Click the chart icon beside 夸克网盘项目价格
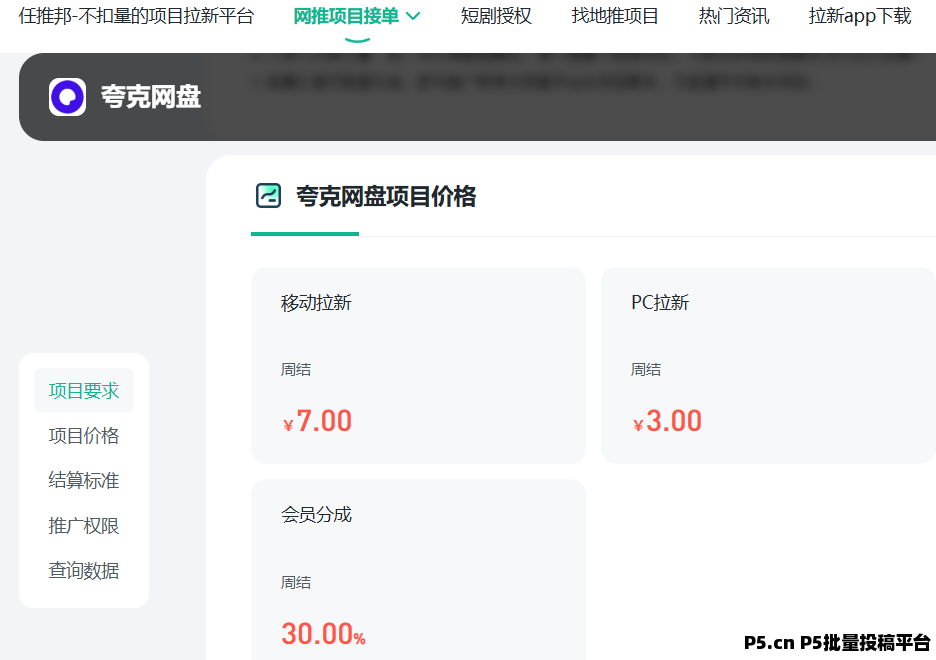Screen dimensions: 936x660 click(268, 196)
